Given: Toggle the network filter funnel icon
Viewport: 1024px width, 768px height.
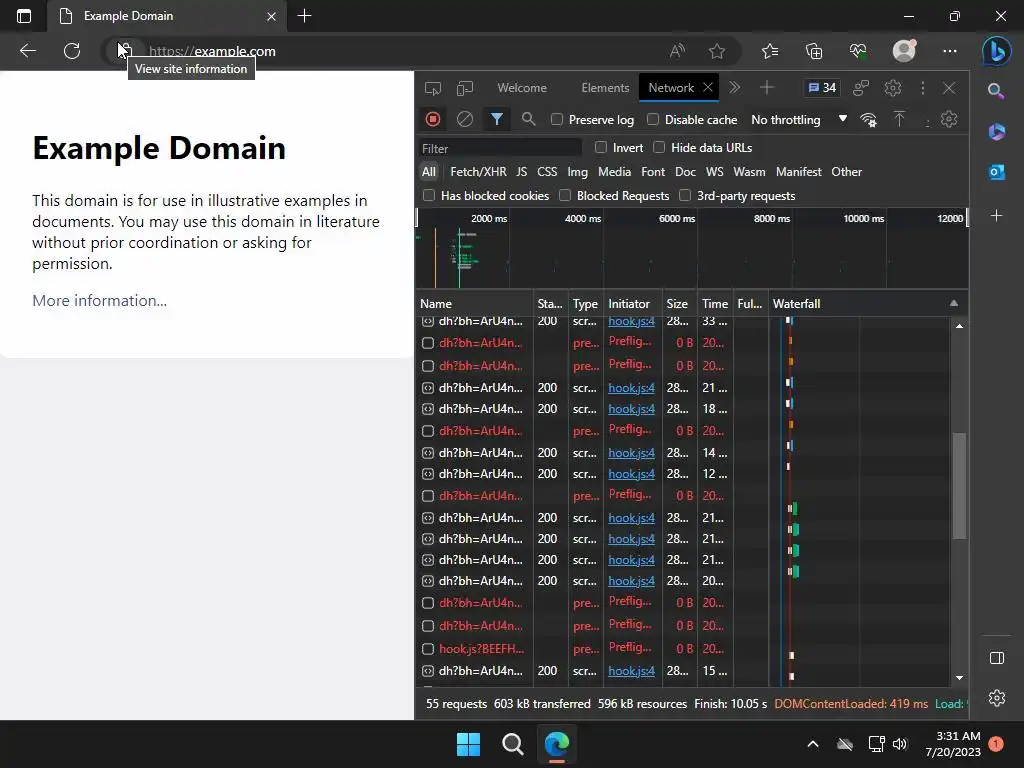Looking at the screenshot, I should (496, 120).
